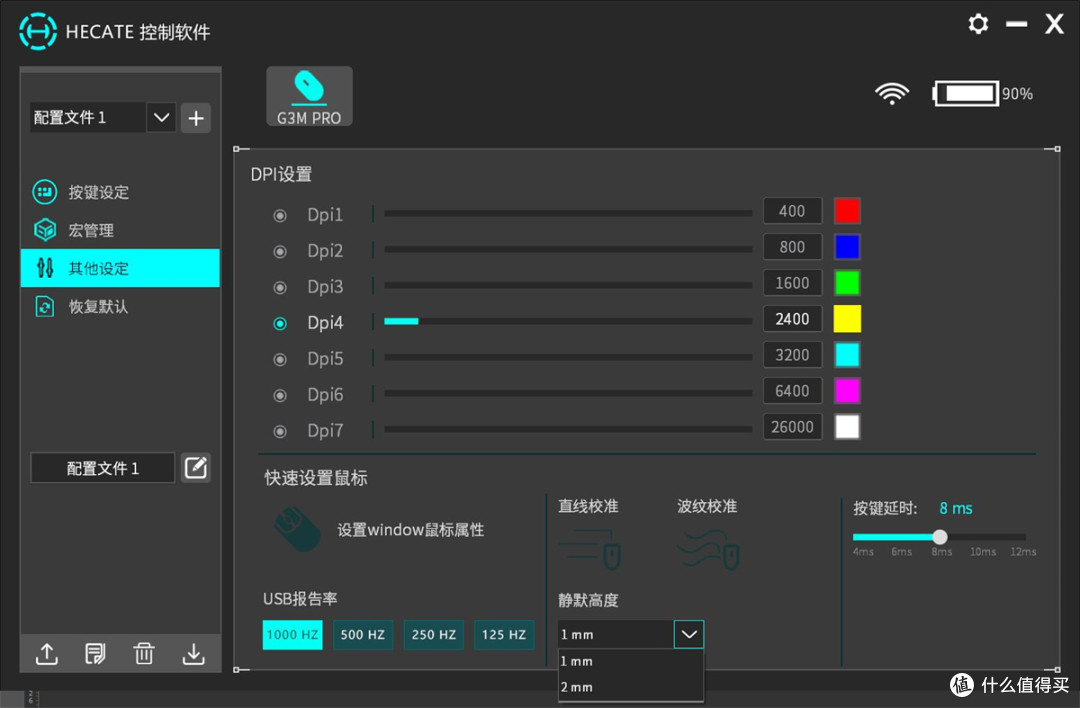Open the yellow Dpi4 color swatch
The image size is (1080, 708).
click(847, 319)
